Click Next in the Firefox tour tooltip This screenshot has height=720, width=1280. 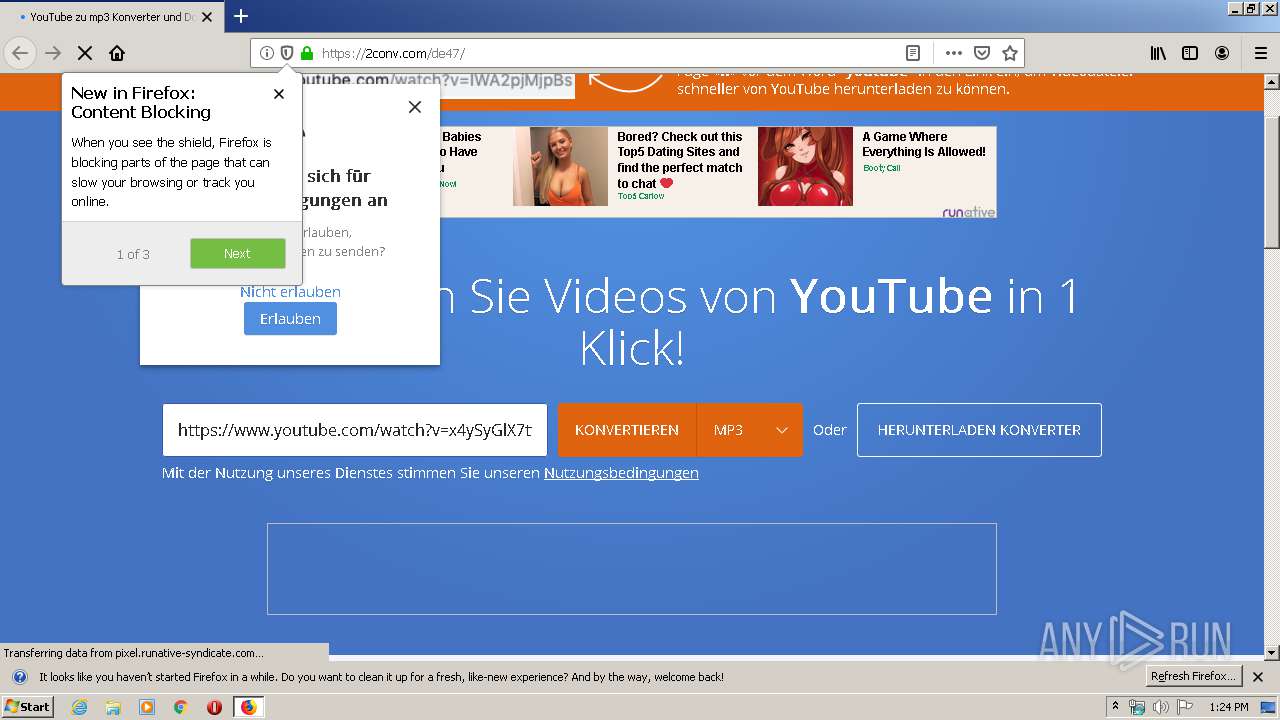point(238,254)
